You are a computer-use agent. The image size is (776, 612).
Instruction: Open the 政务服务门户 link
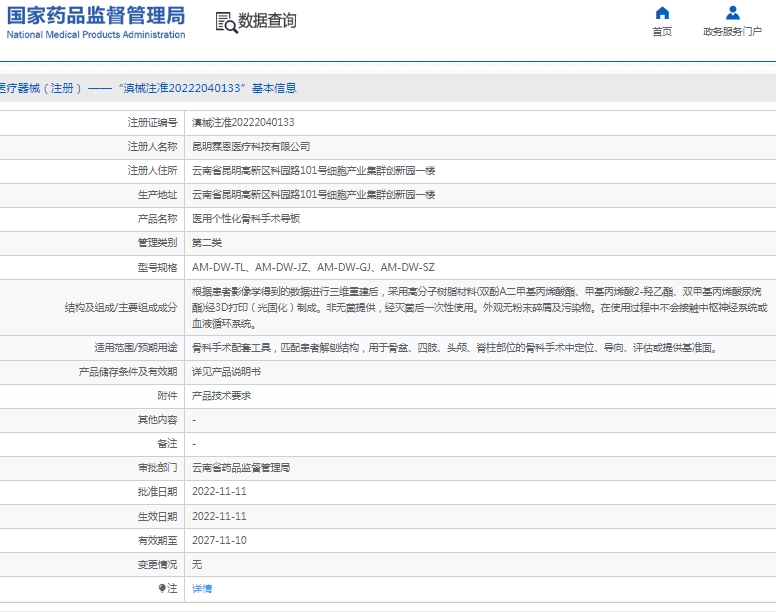[732, 32]
